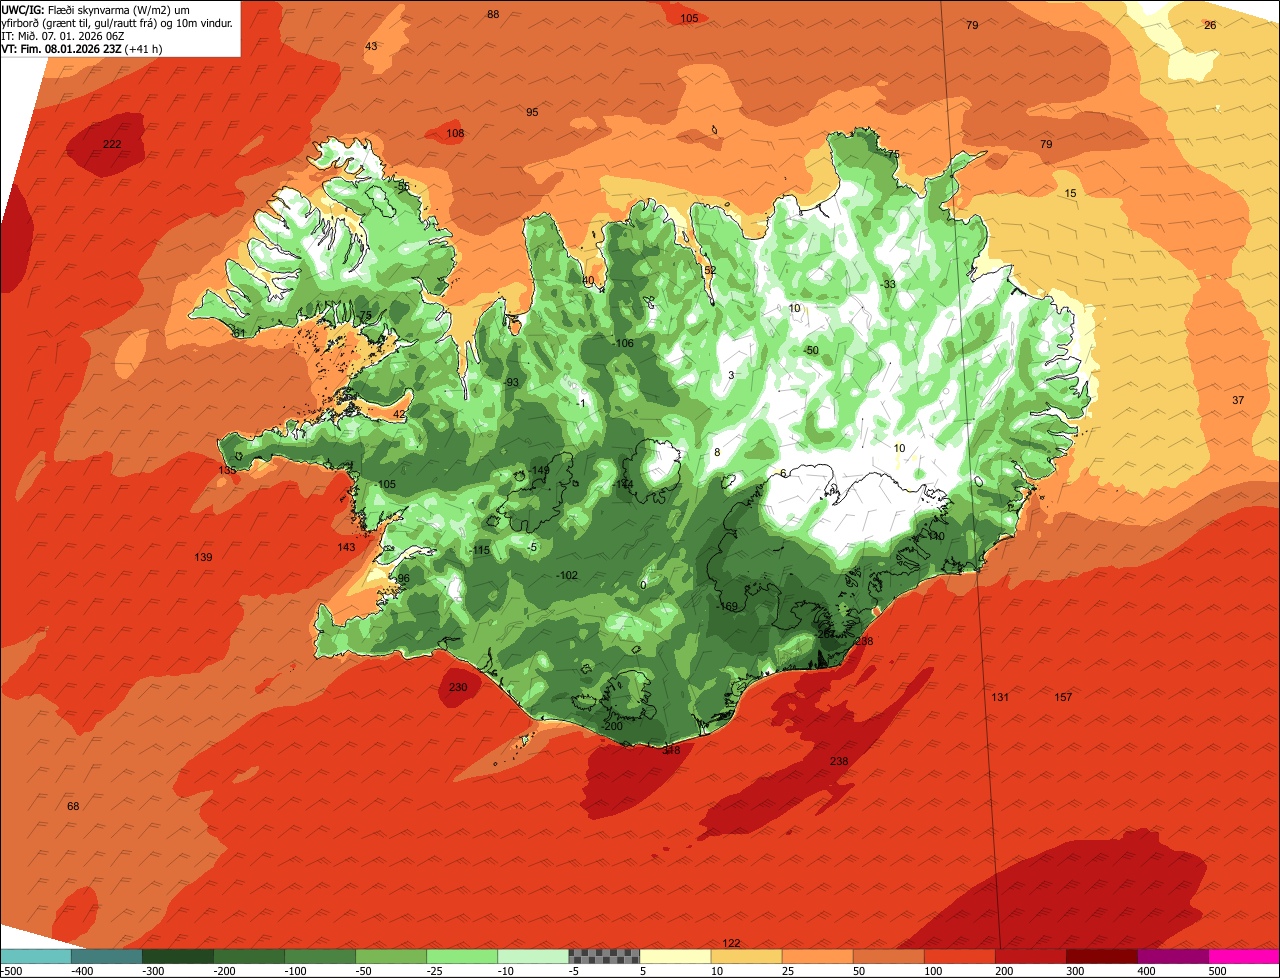The width and height of the screenshot is (1280, 978).
Task: Click the -115 value over southwest Iceland
Action: pyautogui.click(x=480, y=550)
